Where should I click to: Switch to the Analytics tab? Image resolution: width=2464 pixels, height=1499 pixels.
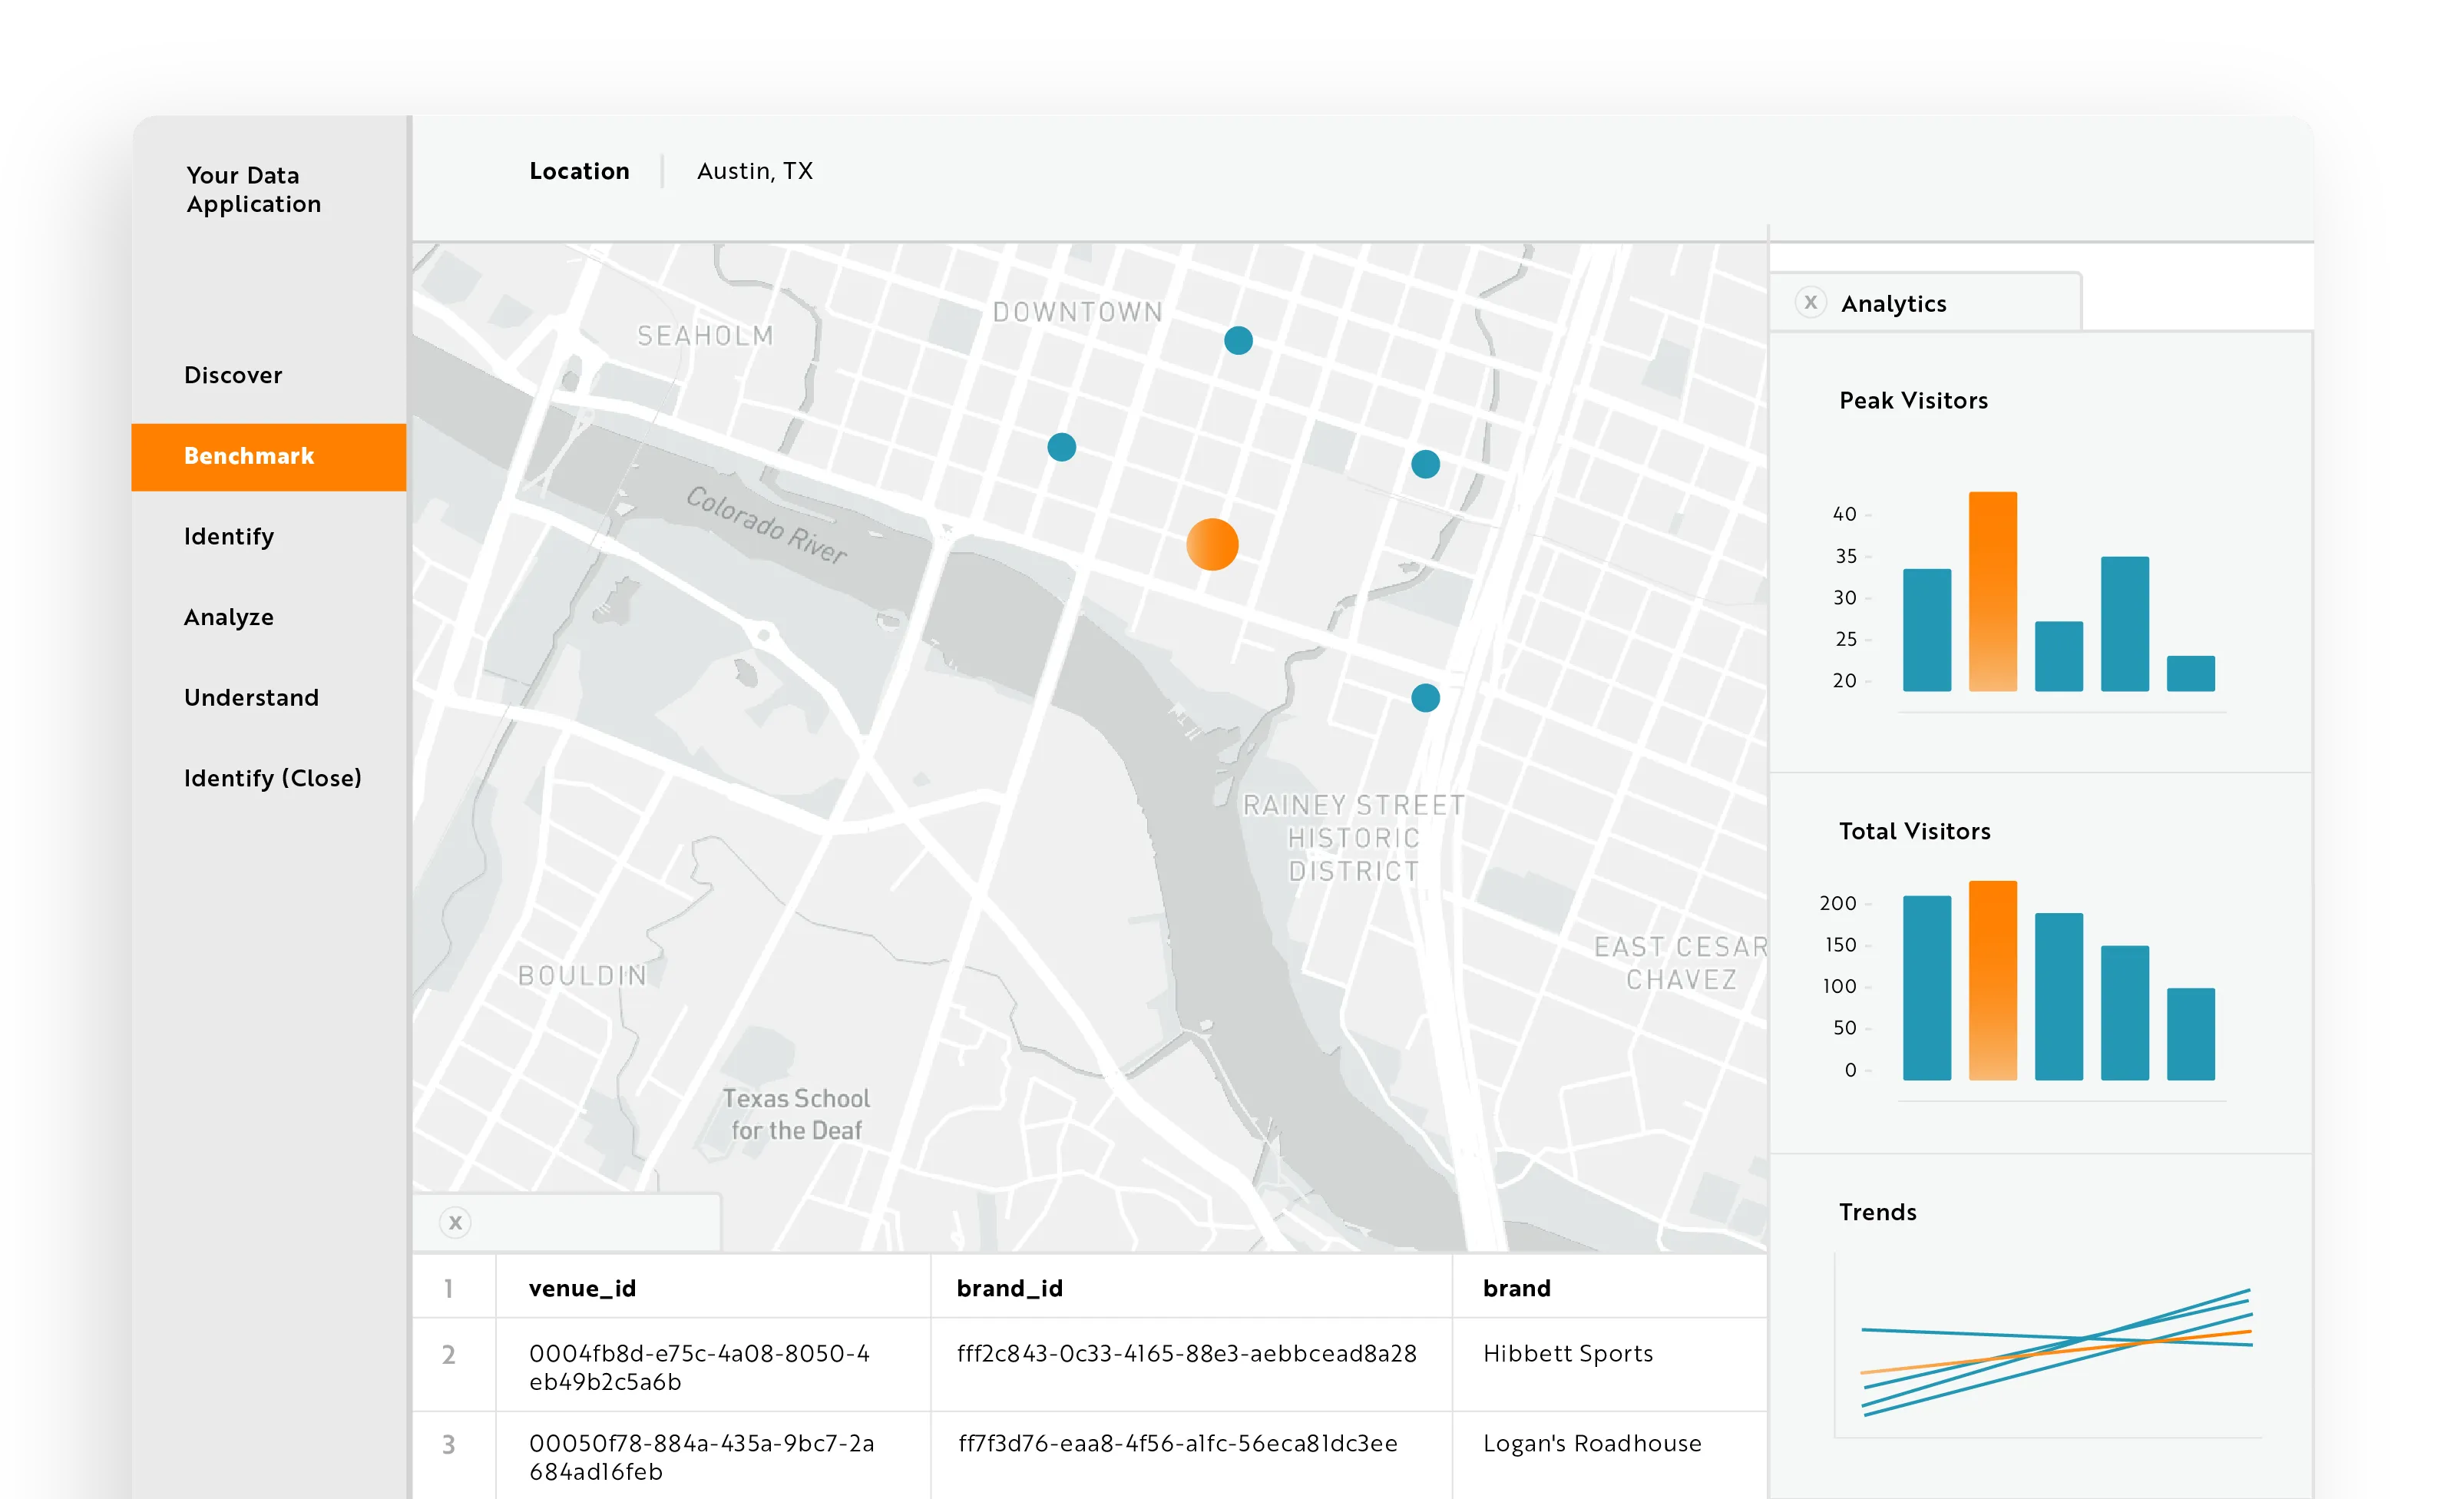1894,303
